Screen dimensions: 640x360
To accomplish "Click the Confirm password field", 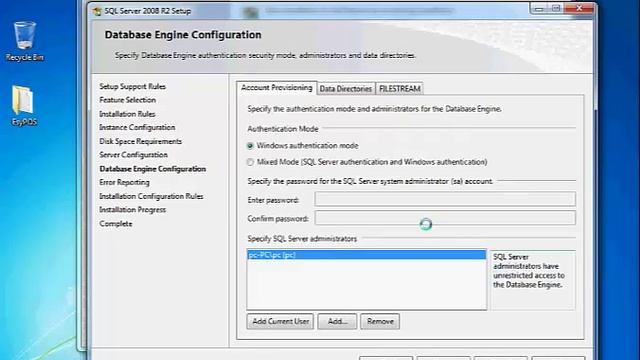I will 445,218.
